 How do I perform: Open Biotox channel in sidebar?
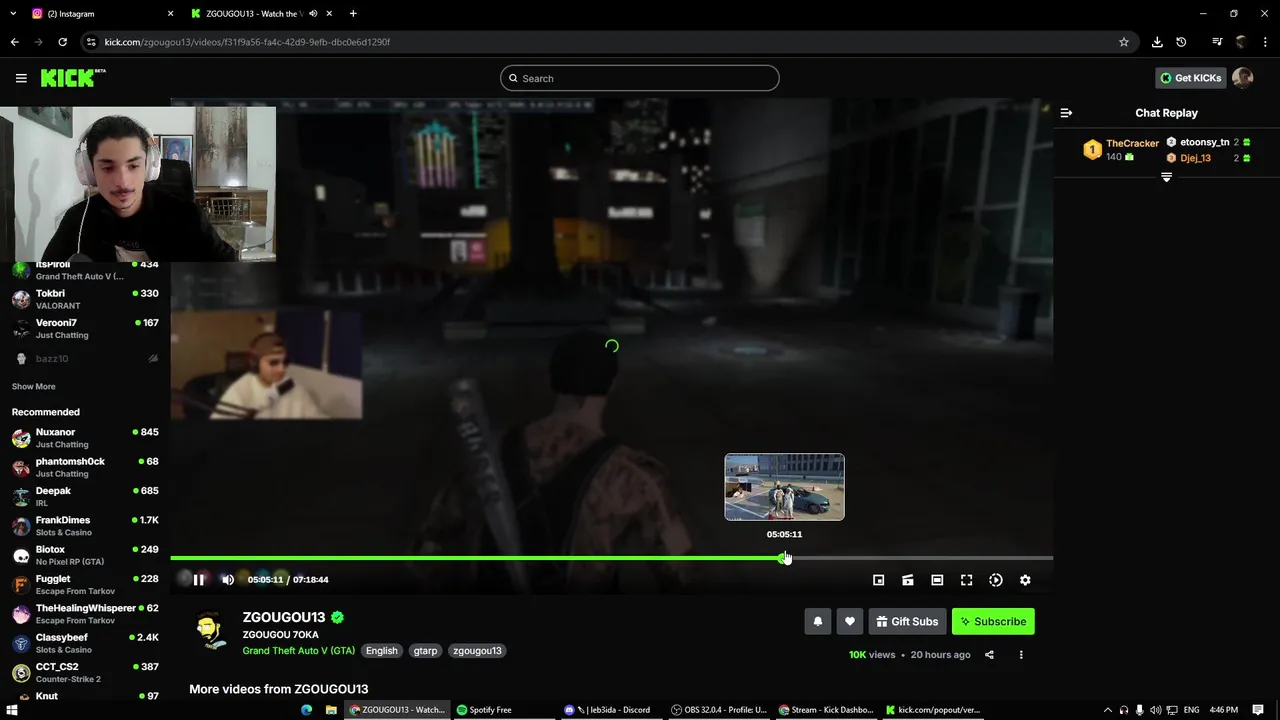coord(85,555)
